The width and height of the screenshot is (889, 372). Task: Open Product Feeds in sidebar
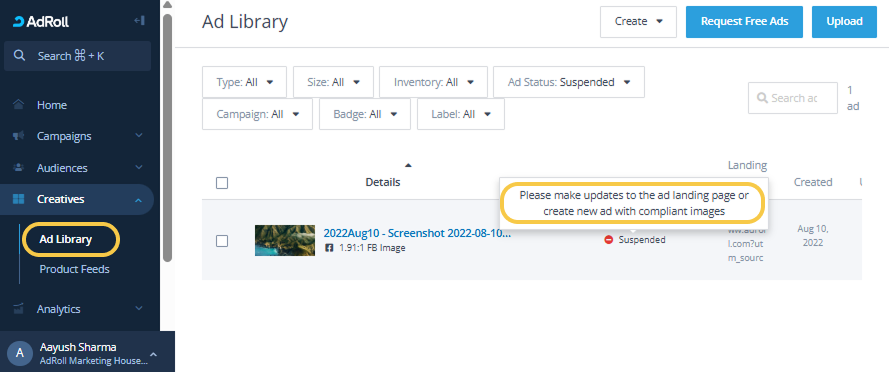click(x=74, y=269)
